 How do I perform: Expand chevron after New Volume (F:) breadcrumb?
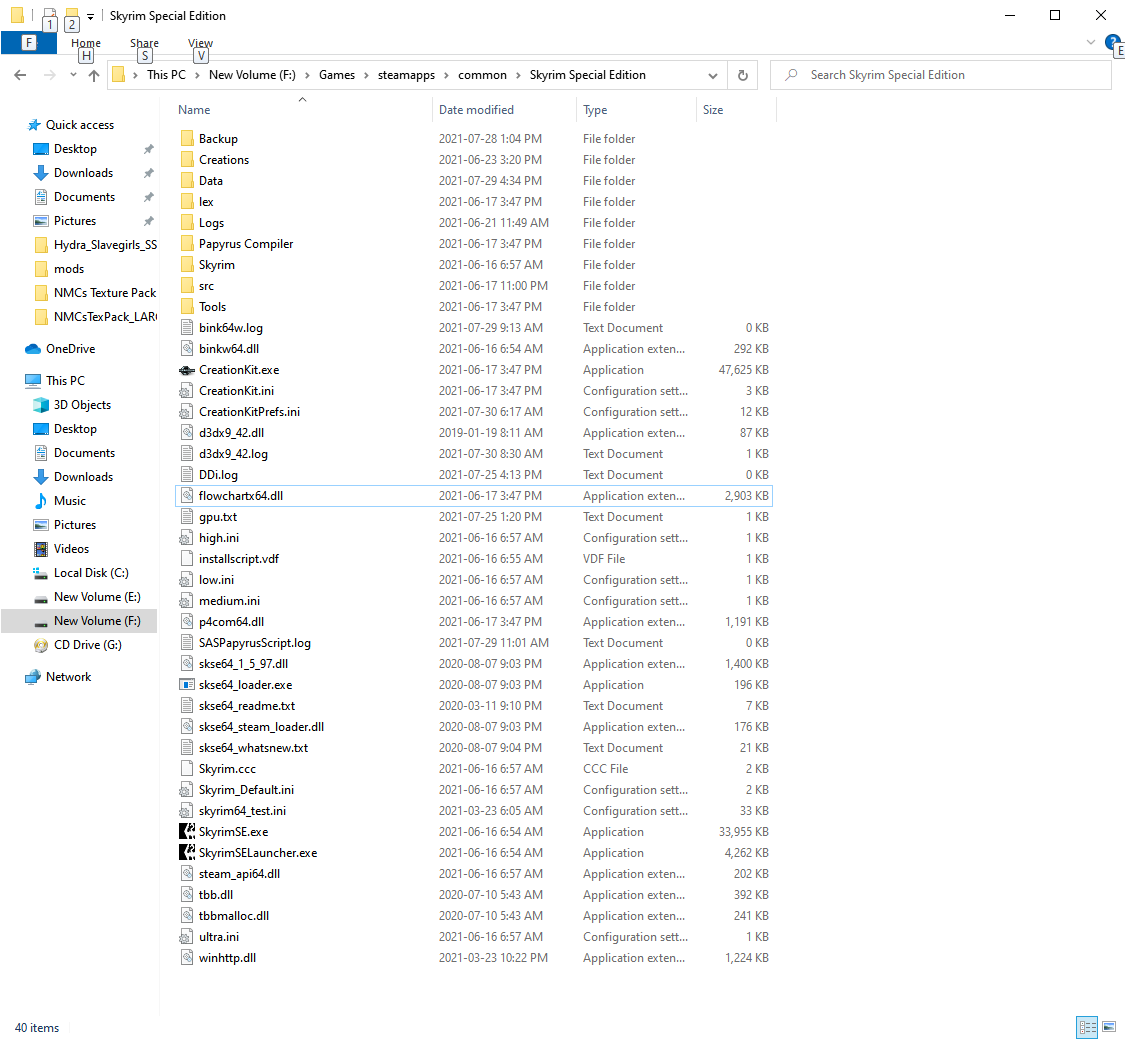coord(307,75)
